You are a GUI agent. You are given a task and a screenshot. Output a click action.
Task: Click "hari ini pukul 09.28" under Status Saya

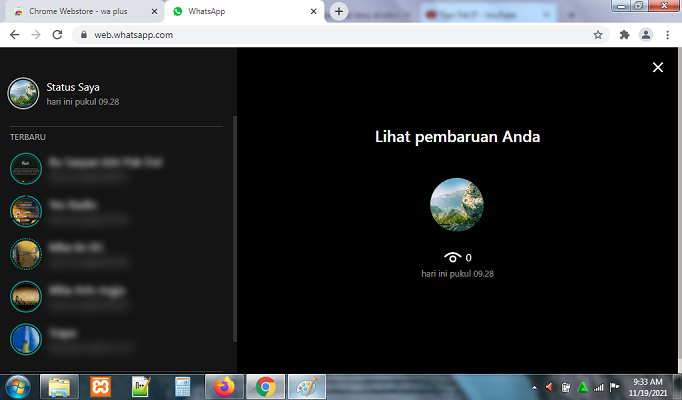tap(83, 102)
